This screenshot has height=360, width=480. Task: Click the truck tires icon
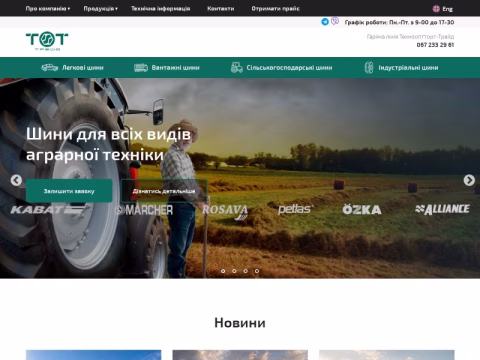[141, 68]
